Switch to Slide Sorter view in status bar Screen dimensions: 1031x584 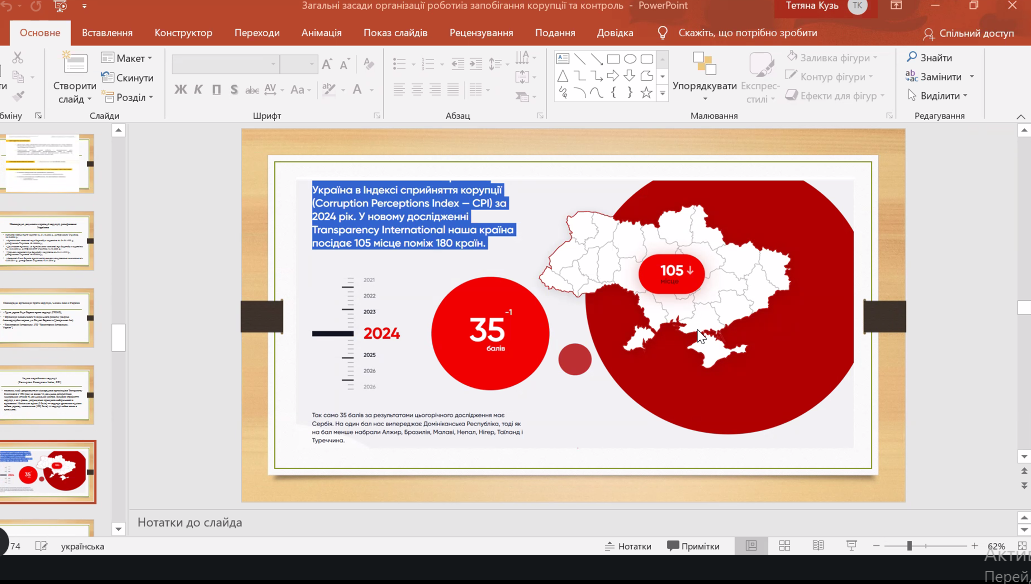[784, 546]
